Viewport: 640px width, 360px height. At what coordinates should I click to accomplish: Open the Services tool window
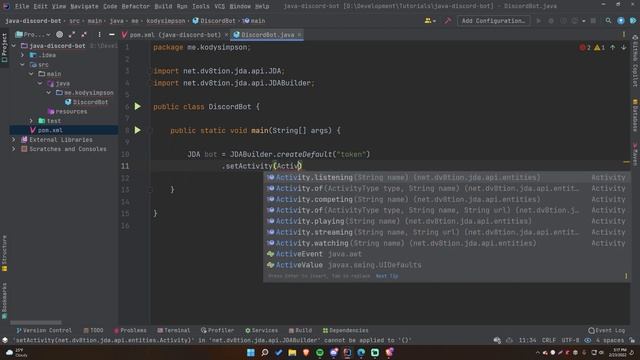(261, 330)
